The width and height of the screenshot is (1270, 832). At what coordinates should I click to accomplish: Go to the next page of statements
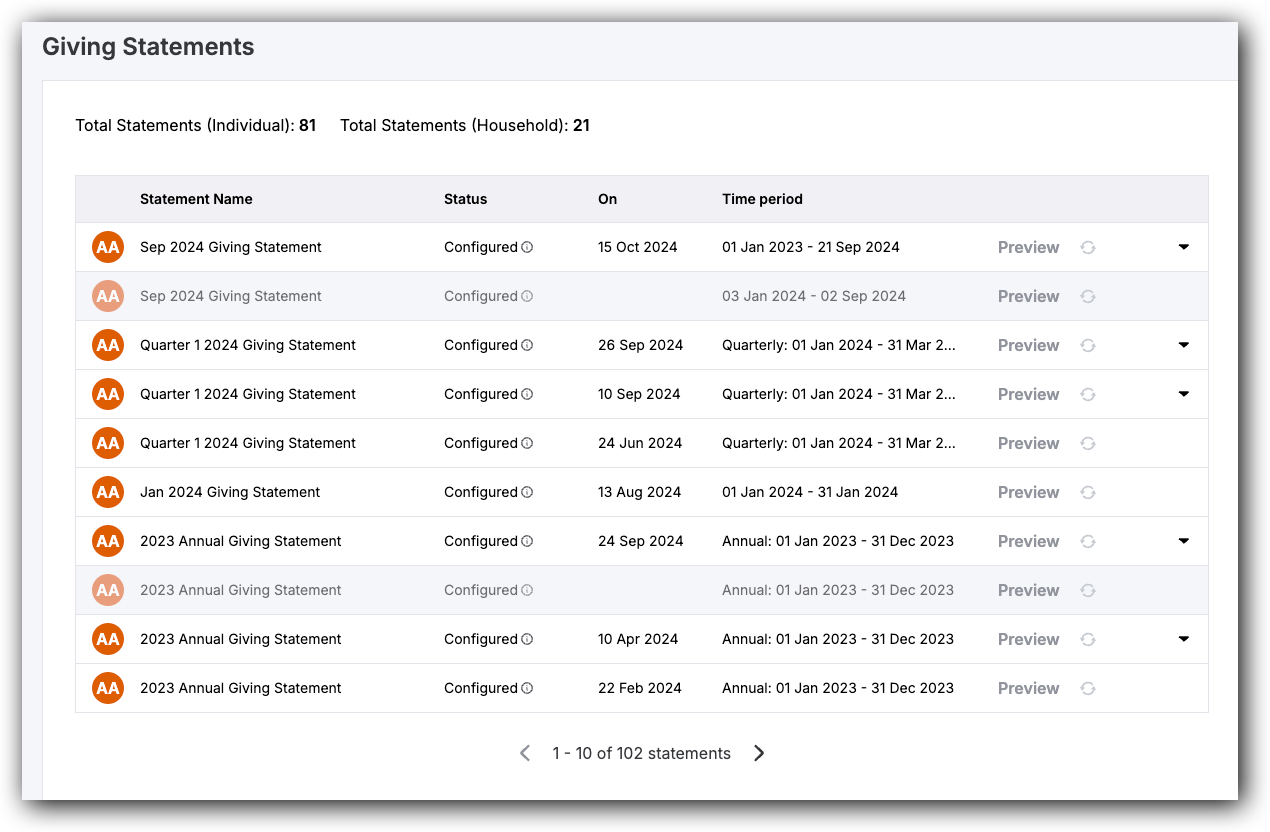tap(759, 753)
